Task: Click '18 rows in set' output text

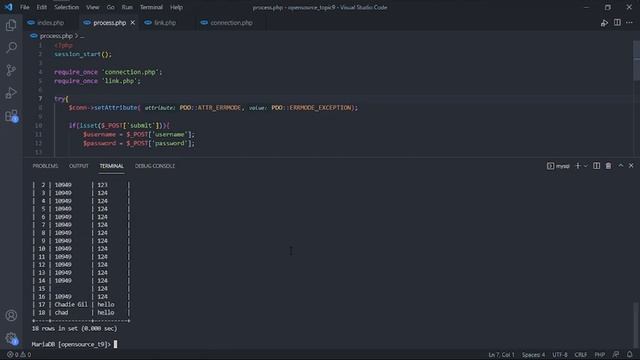Action: (x=74, y=329)
